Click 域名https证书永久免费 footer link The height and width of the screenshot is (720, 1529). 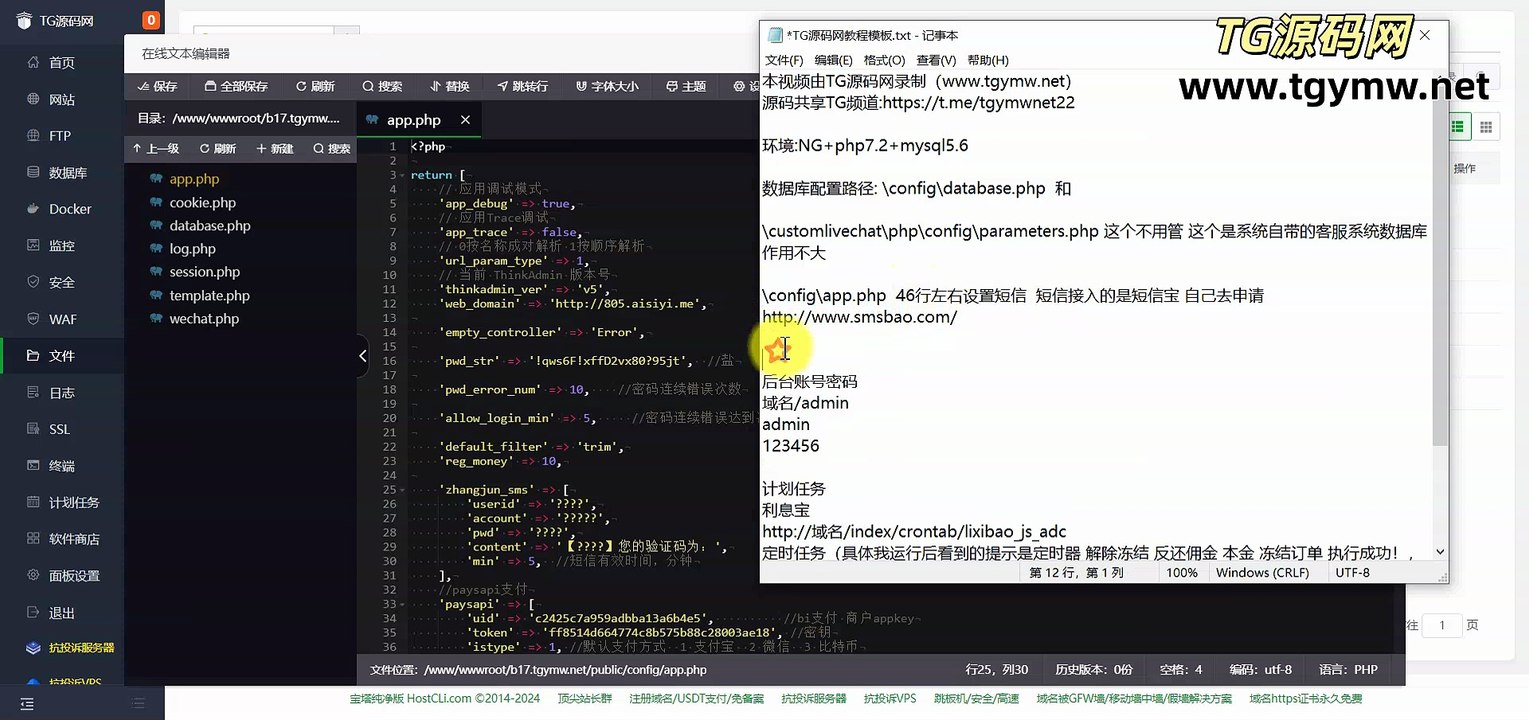coord(1306,699)
